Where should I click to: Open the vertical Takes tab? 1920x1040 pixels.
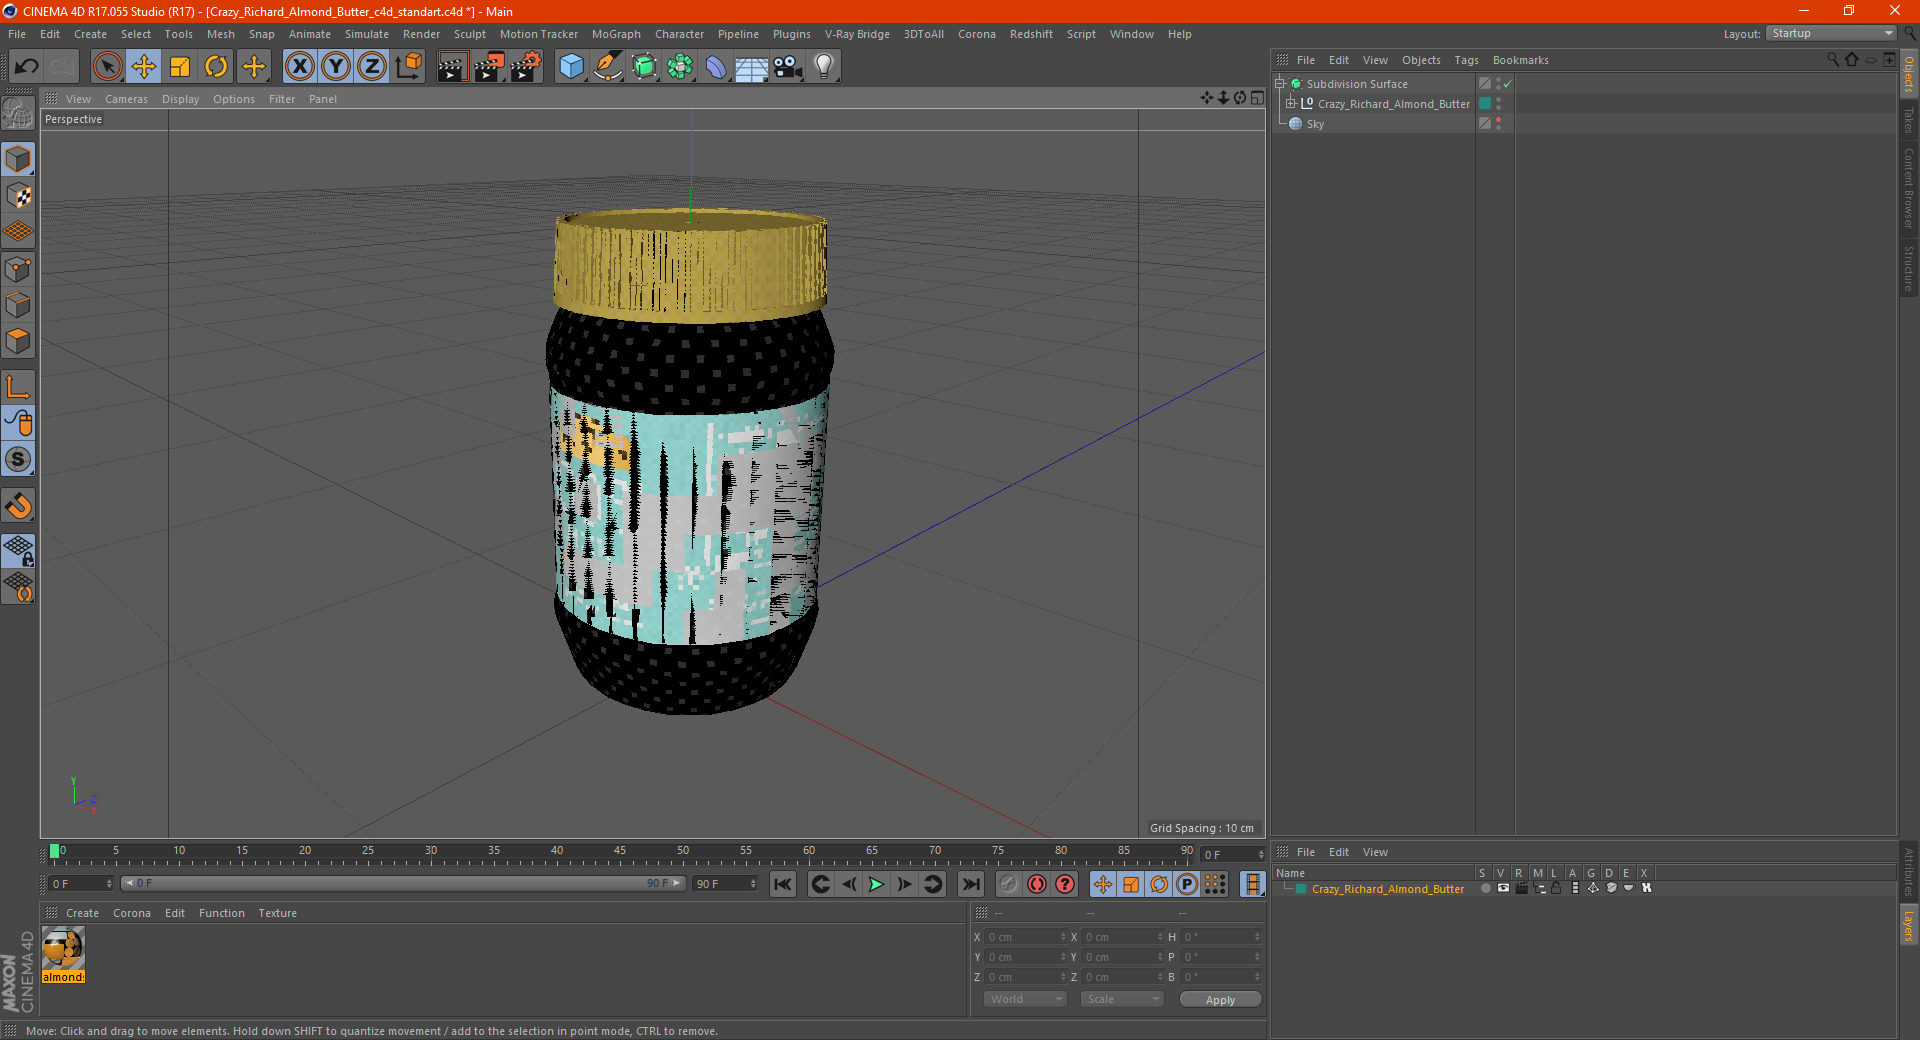click(x=1908, y=121)
